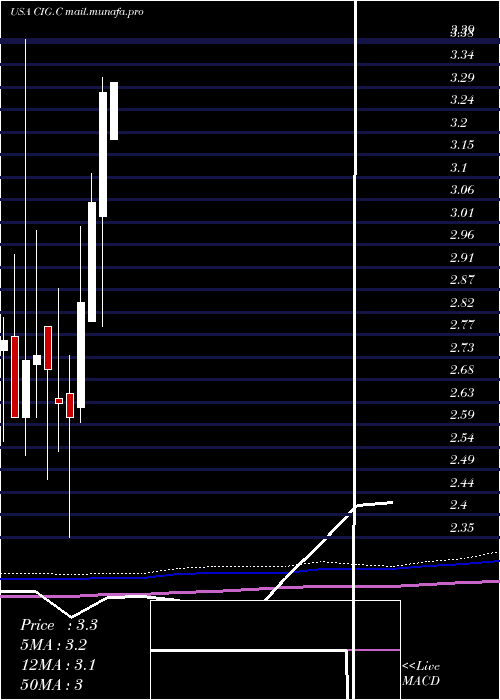This screenshot has width=500, height=700.
Task: Click the 'USA CIG.C mail.munafa.pro' chart title
Action: click(77, 12)
